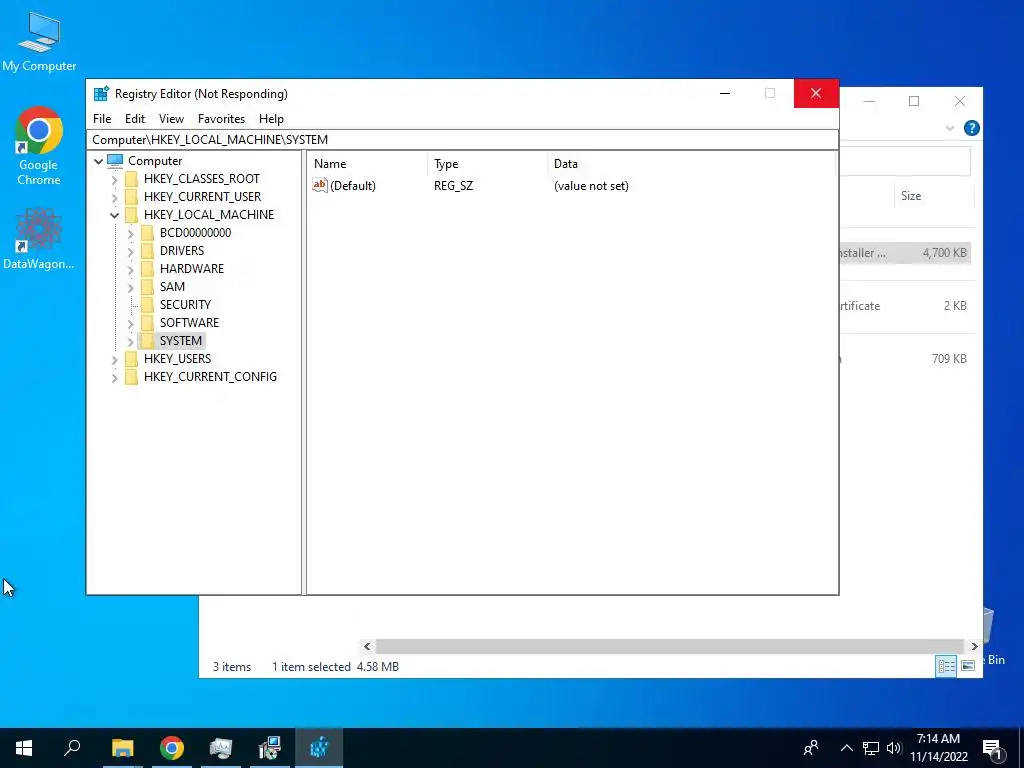1024x768 pixels.
Task: Click Explorer horizontal scrollbar left arrow
Action: (x=367, y=646)
